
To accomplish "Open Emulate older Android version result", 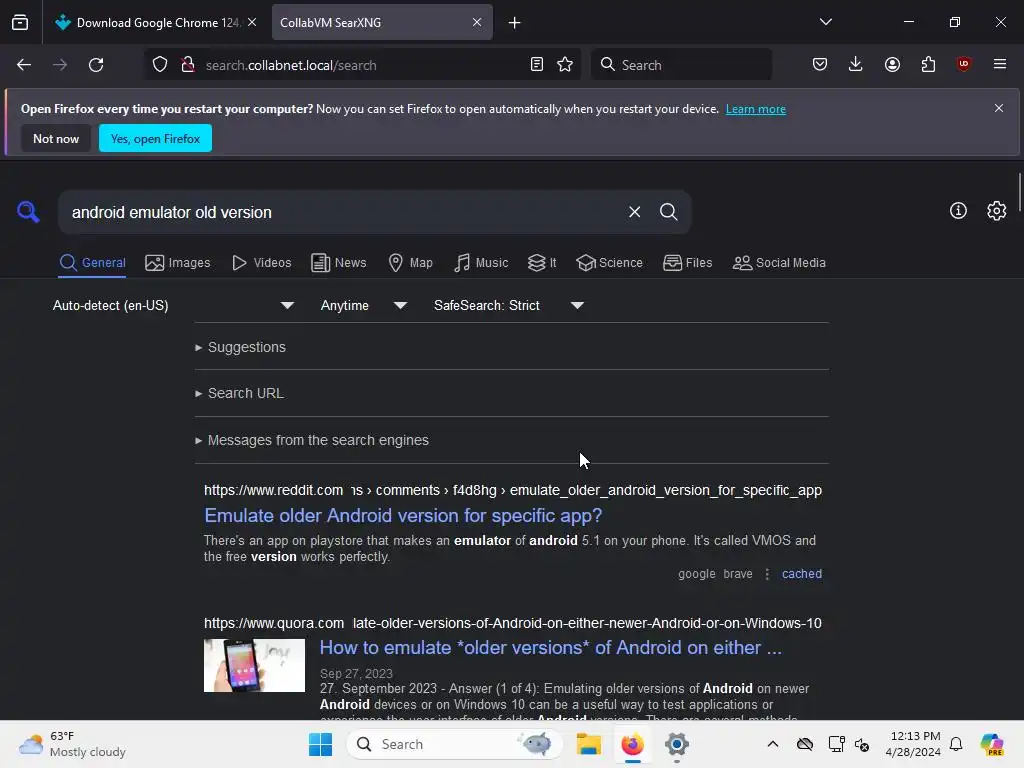I will tap(403, 515).
